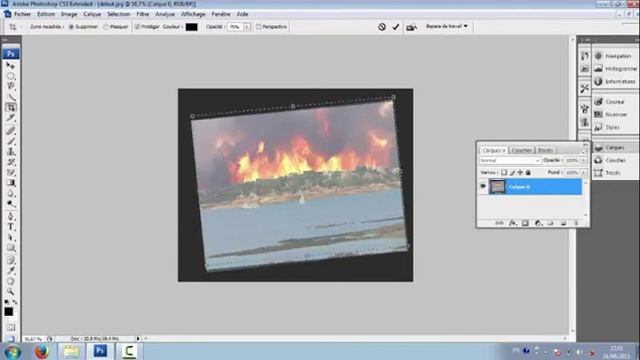Open Calques panel options menu

click(x=585, y=151)
